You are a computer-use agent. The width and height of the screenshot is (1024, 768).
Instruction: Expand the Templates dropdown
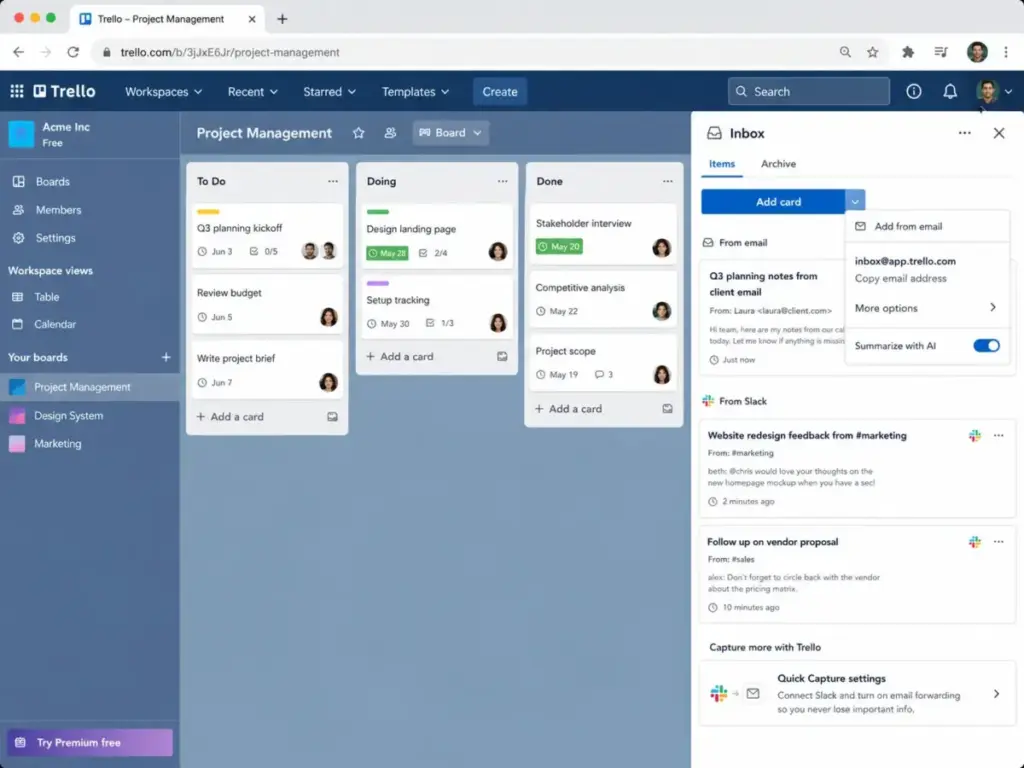tap(415, 91)
